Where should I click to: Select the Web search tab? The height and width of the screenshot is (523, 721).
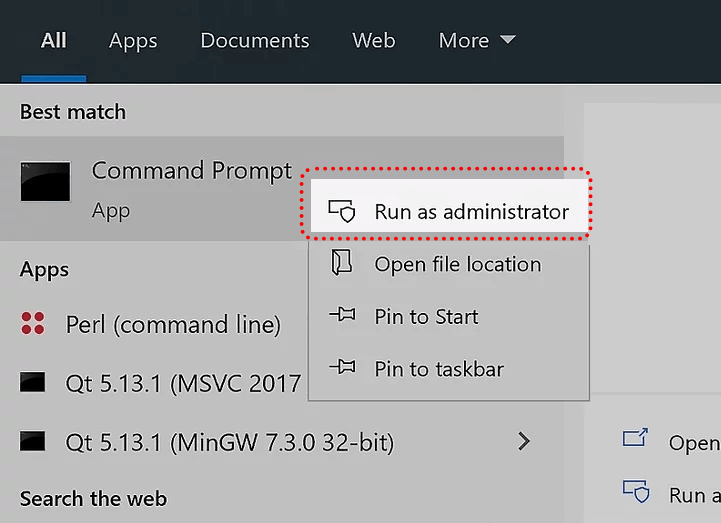click(x=373, y=41)
